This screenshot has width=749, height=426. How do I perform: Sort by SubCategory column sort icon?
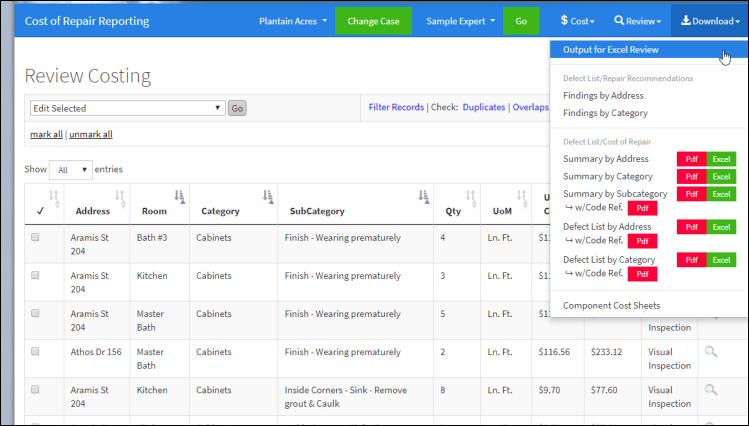click(423, 196)
